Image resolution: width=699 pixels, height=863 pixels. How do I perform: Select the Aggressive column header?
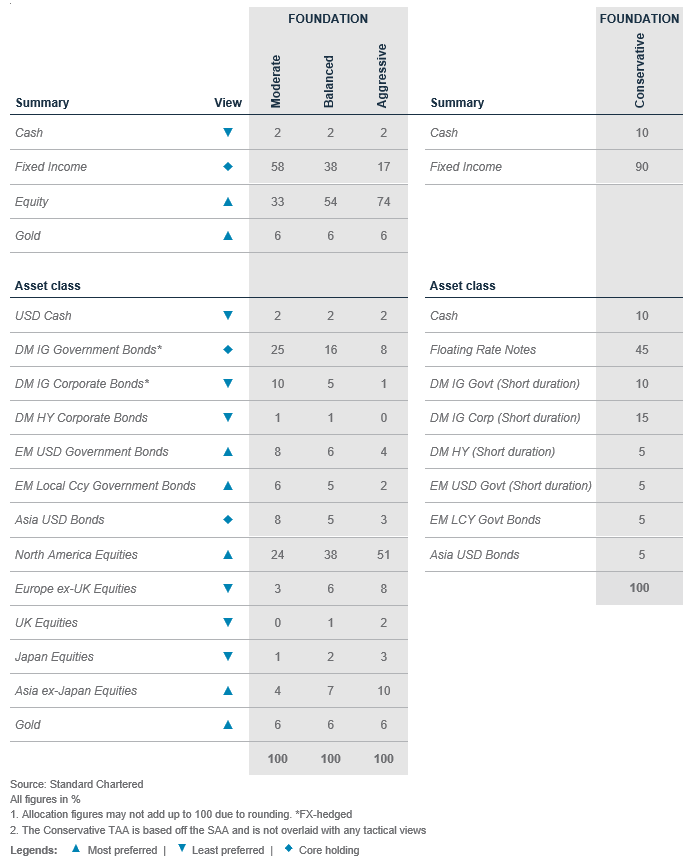click(x=382, y=76)
